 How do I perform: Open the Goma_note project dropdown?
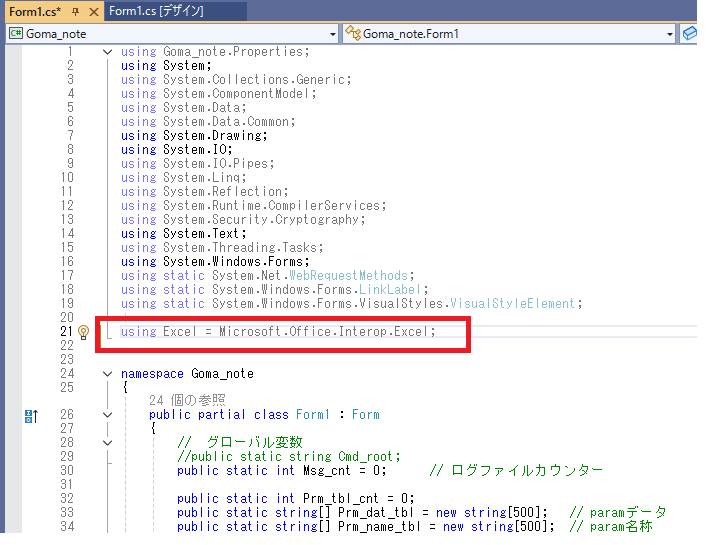click(334, 34)
